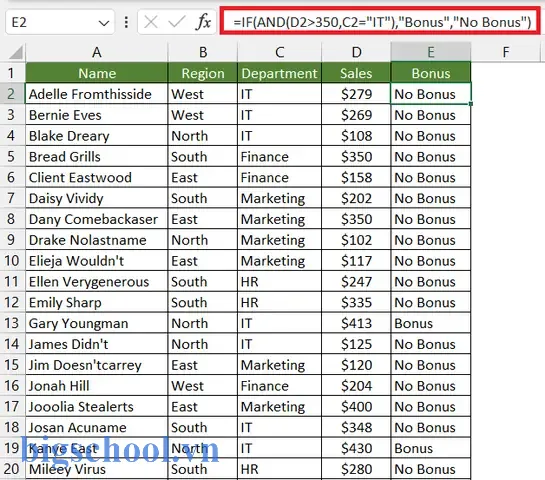Viewport: 545px width, 480px height.
Task: Select Bonus result for Gary Youngman
Action: (431, 323)
